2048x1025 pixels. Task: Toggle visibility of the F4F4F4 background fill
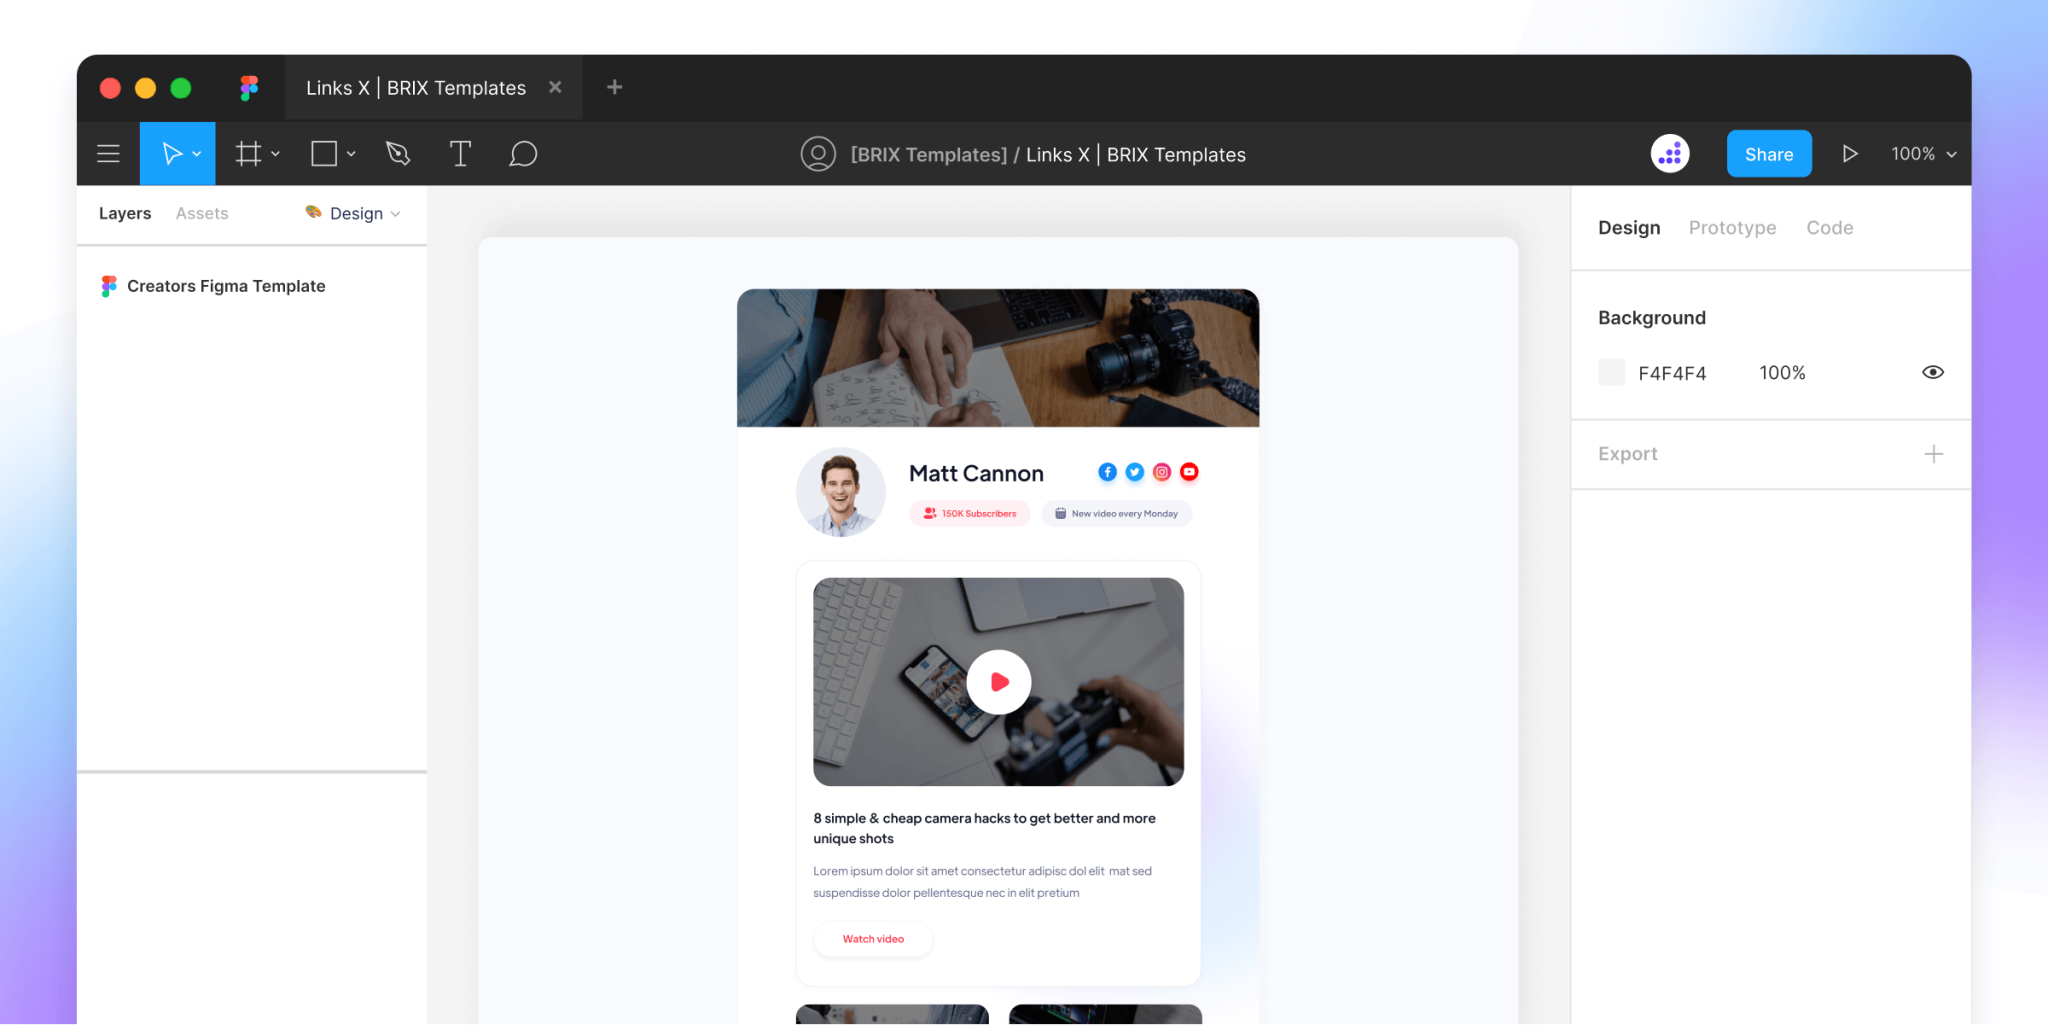click(x=1932, y=372)
